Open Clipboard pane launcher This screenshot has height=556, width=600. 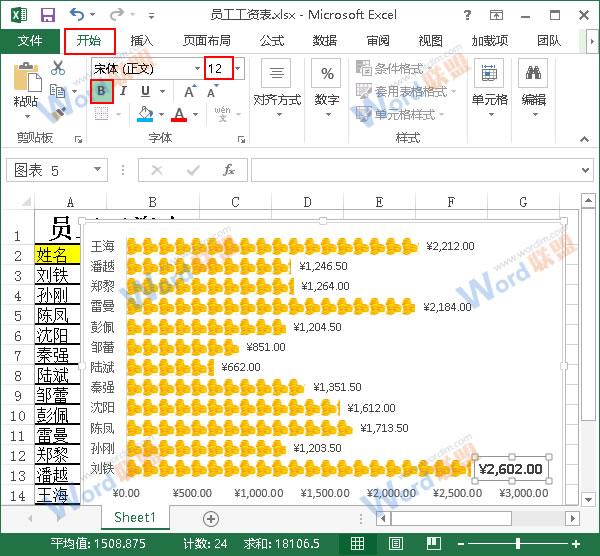pyautogui.click(x=78, y=140)
